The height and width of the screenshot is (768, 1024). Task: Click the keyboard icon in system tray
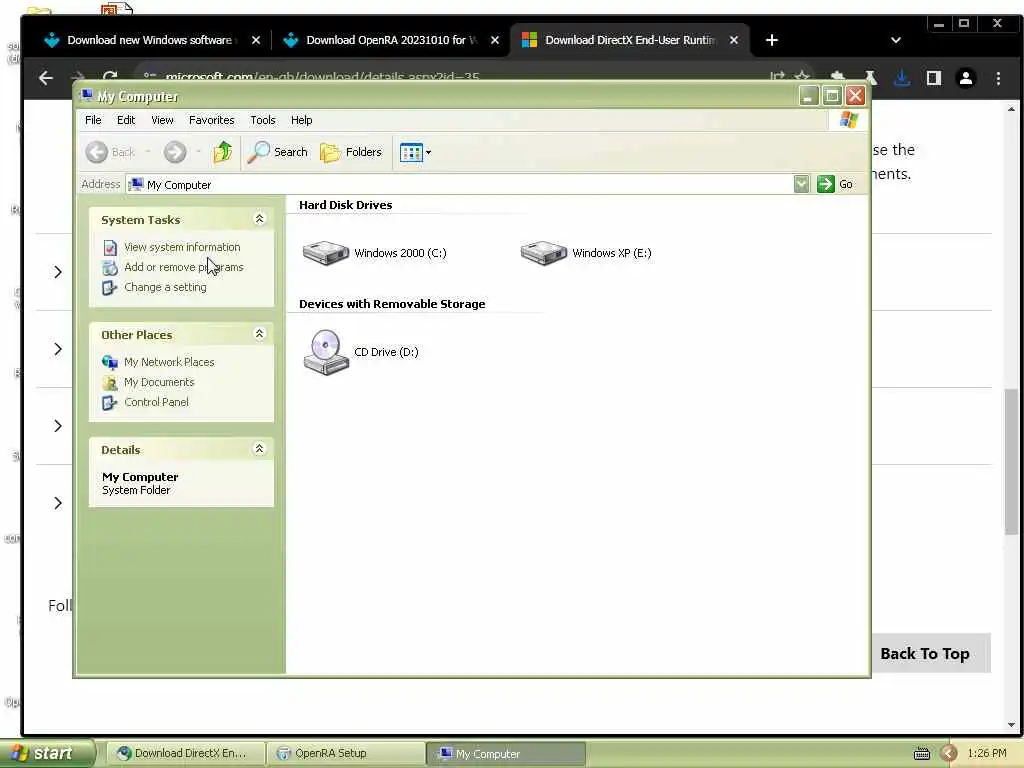(x=921, y=754)
